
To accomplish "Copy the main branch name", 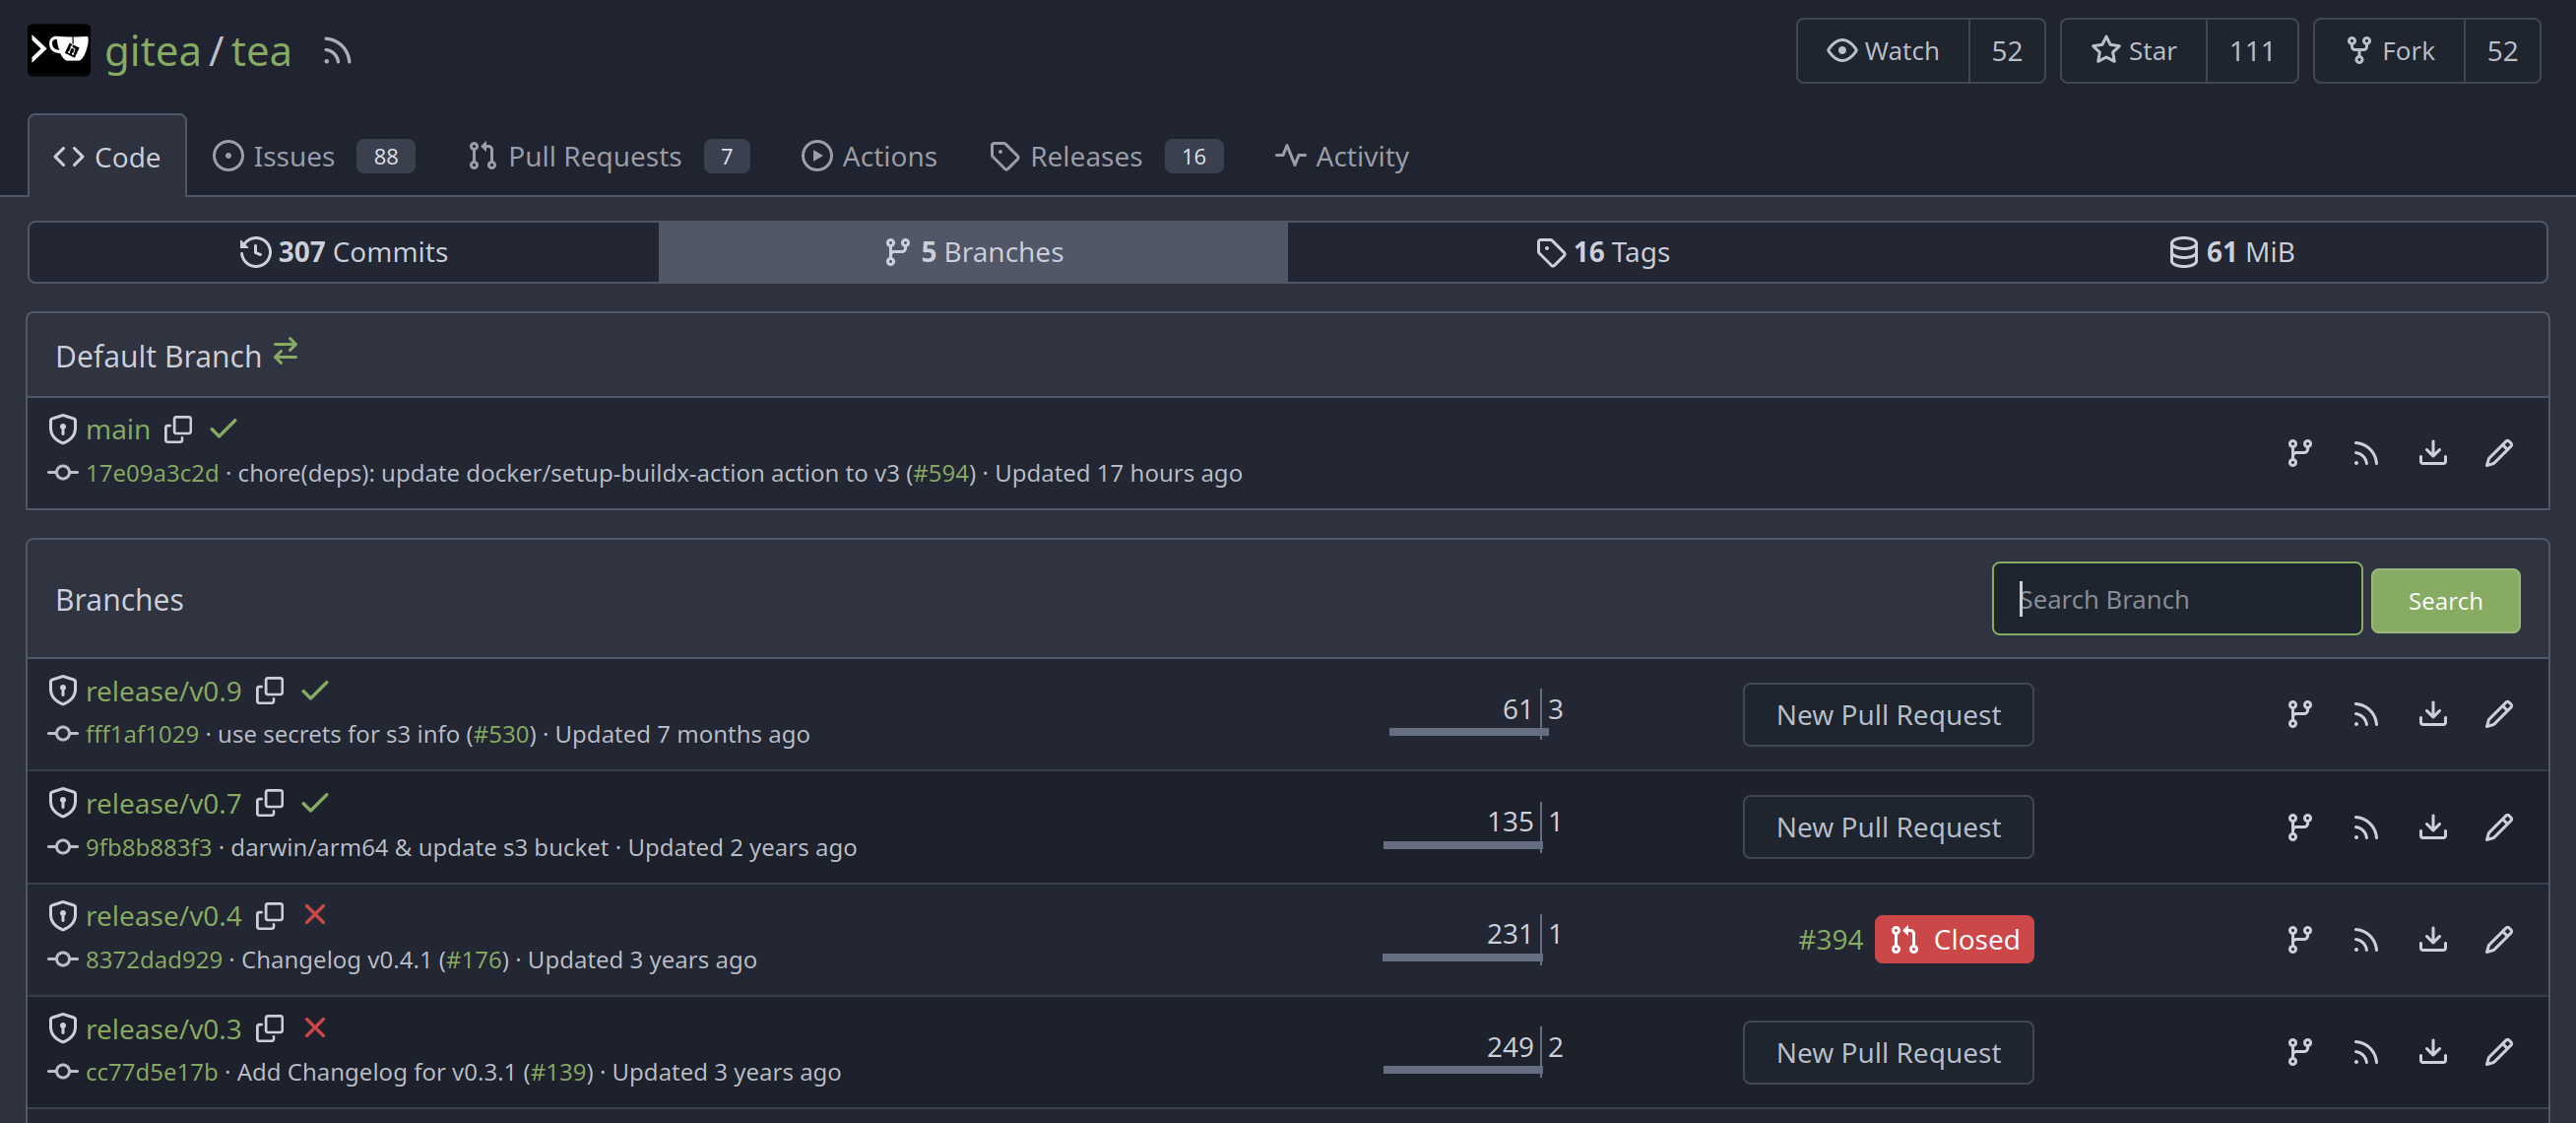I will (178, 429).
